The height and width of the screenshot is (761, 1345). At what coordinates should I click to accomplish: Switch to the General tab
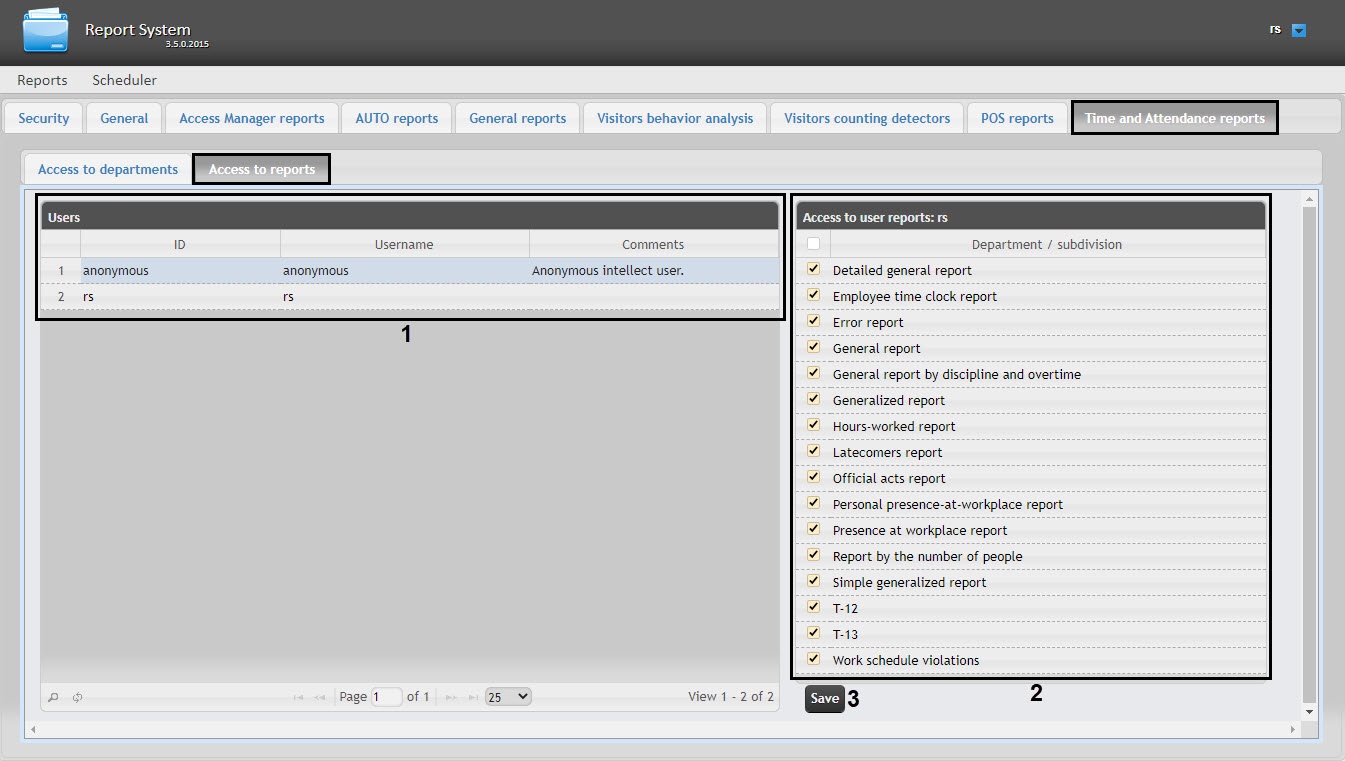pos(124,118)
